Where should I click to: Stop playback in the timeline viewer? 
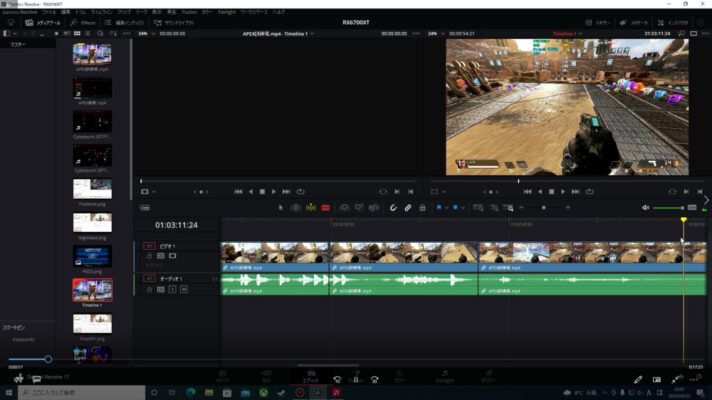point(551,192)
